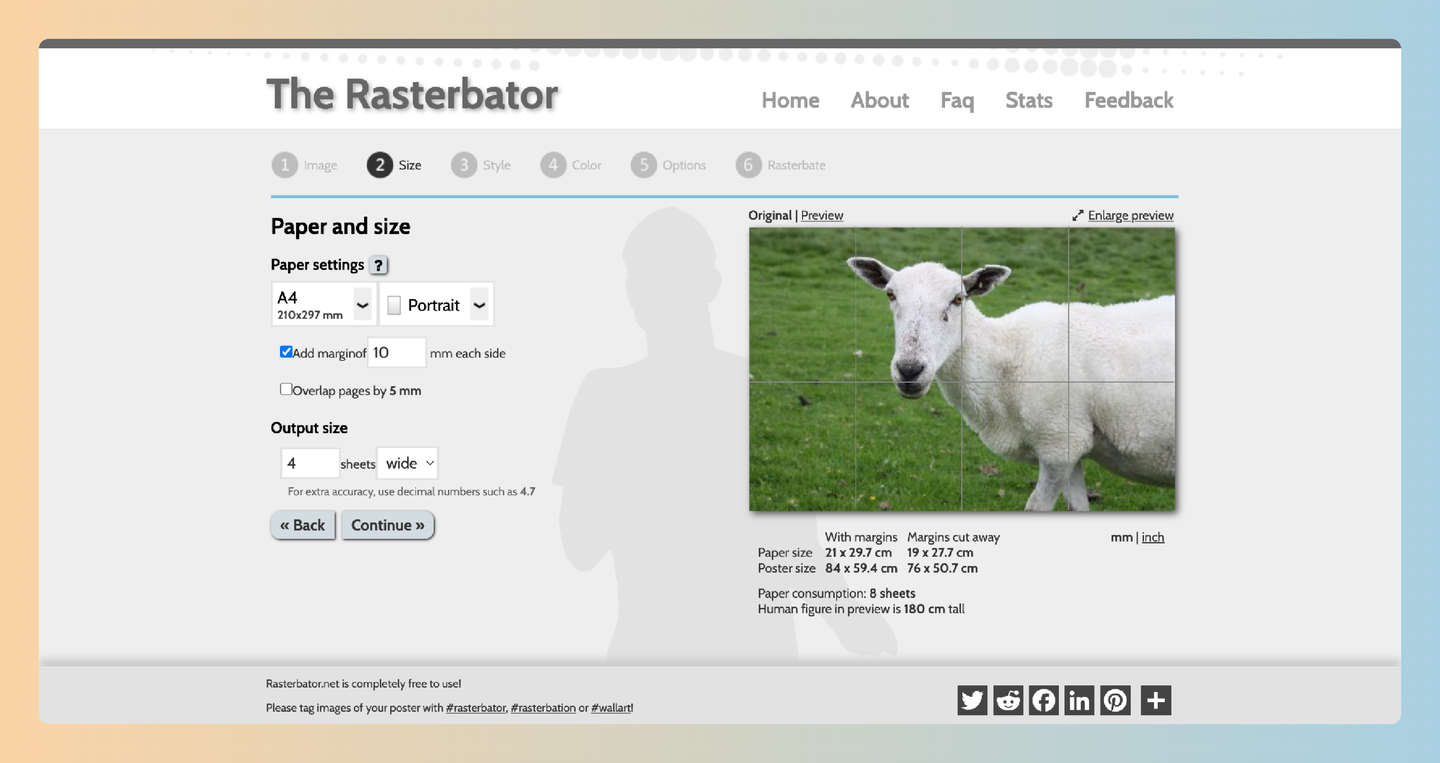The height and width of the screenshot is (763, 1440).
Task: Share via the Facebook icon
Action: coord(1043,700)
